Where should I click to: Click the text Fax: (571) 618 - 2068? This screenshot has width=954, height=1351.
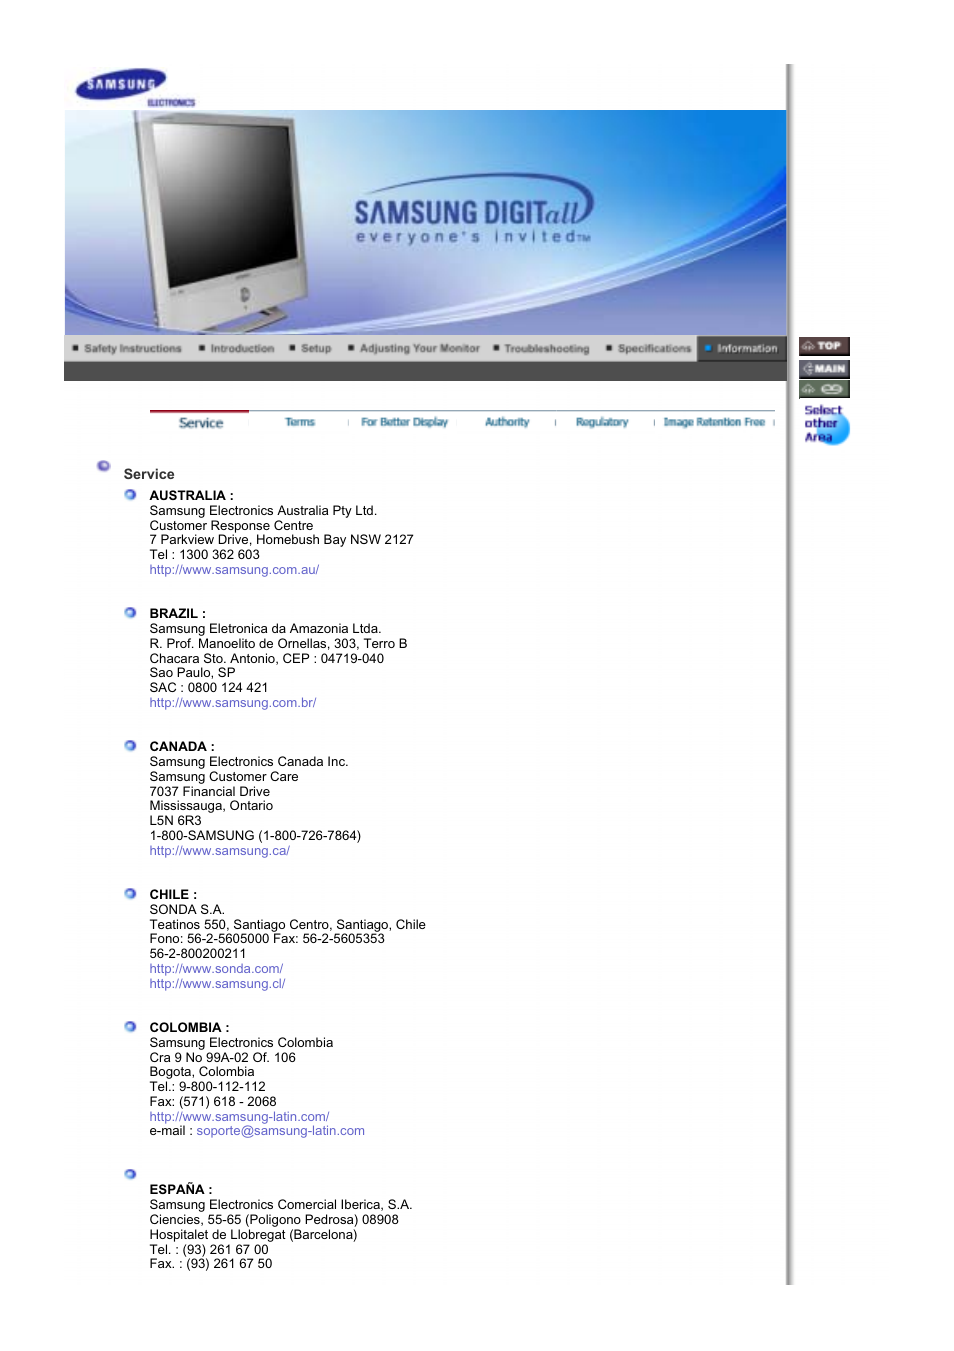click(212, 1102)
